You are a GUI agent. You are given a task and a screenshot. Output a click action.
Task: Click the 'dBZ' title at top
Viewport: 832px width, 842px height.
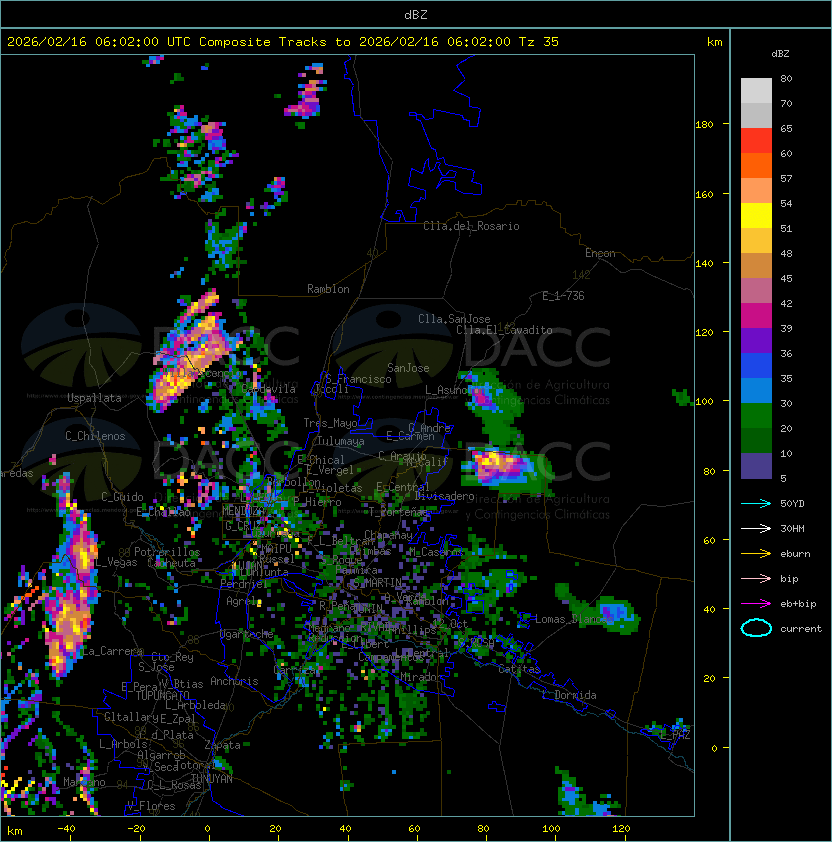416,14
